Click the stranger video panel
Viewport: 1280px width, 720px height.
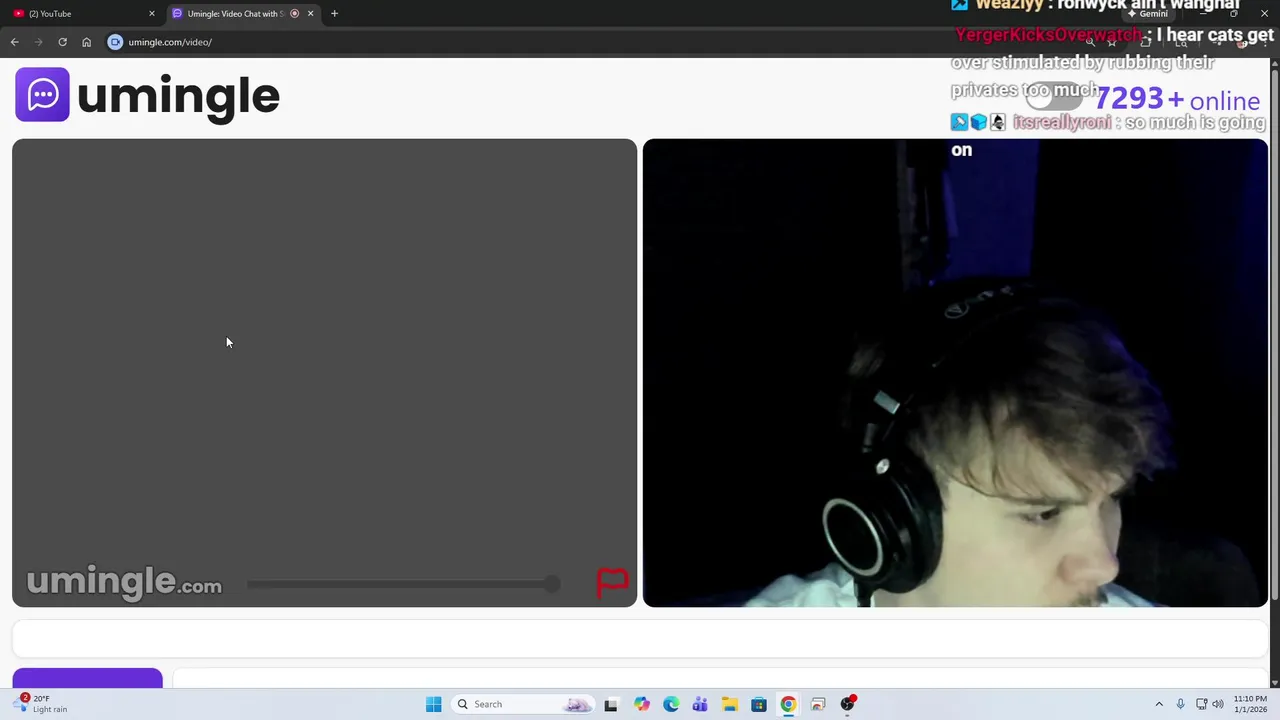[324, 373]
